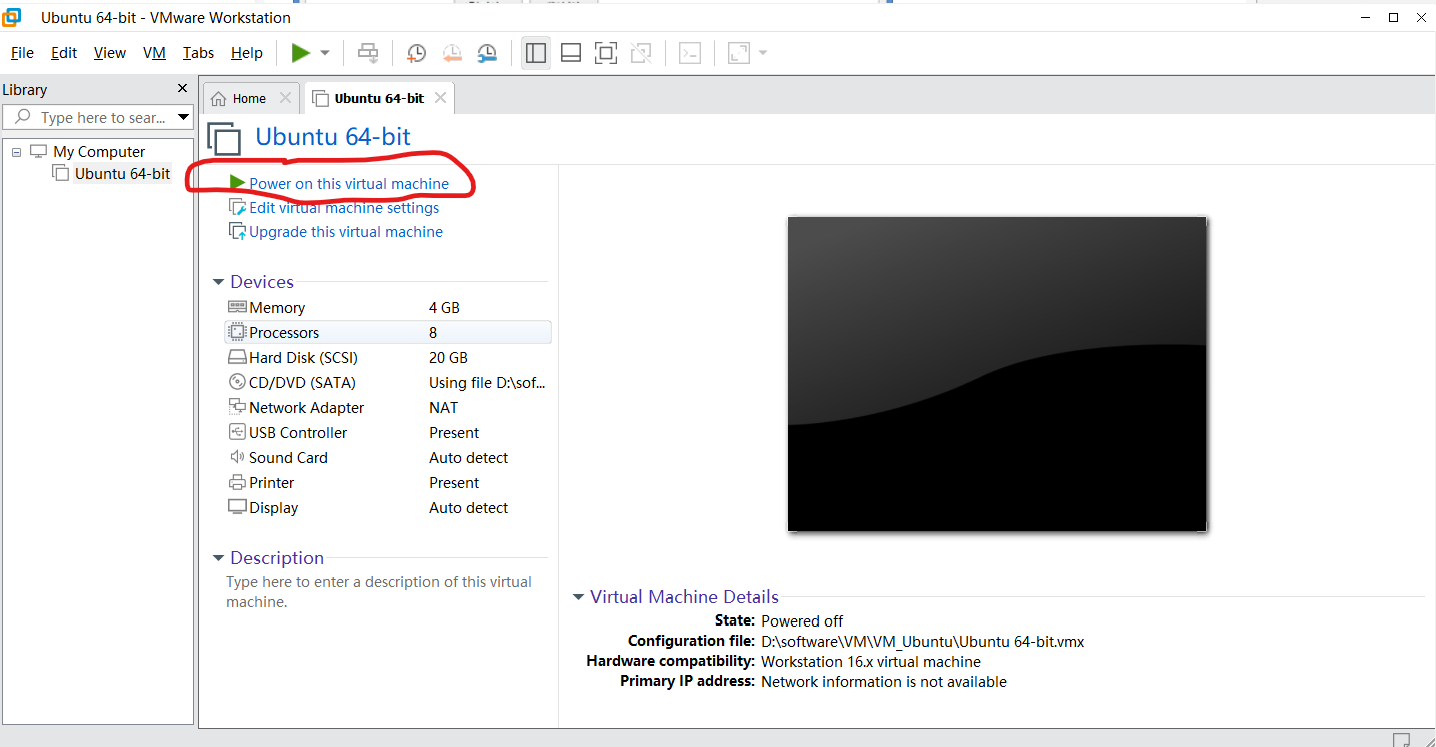
Task: Click the Display monitor icon
Action: (x=237, y=507)
